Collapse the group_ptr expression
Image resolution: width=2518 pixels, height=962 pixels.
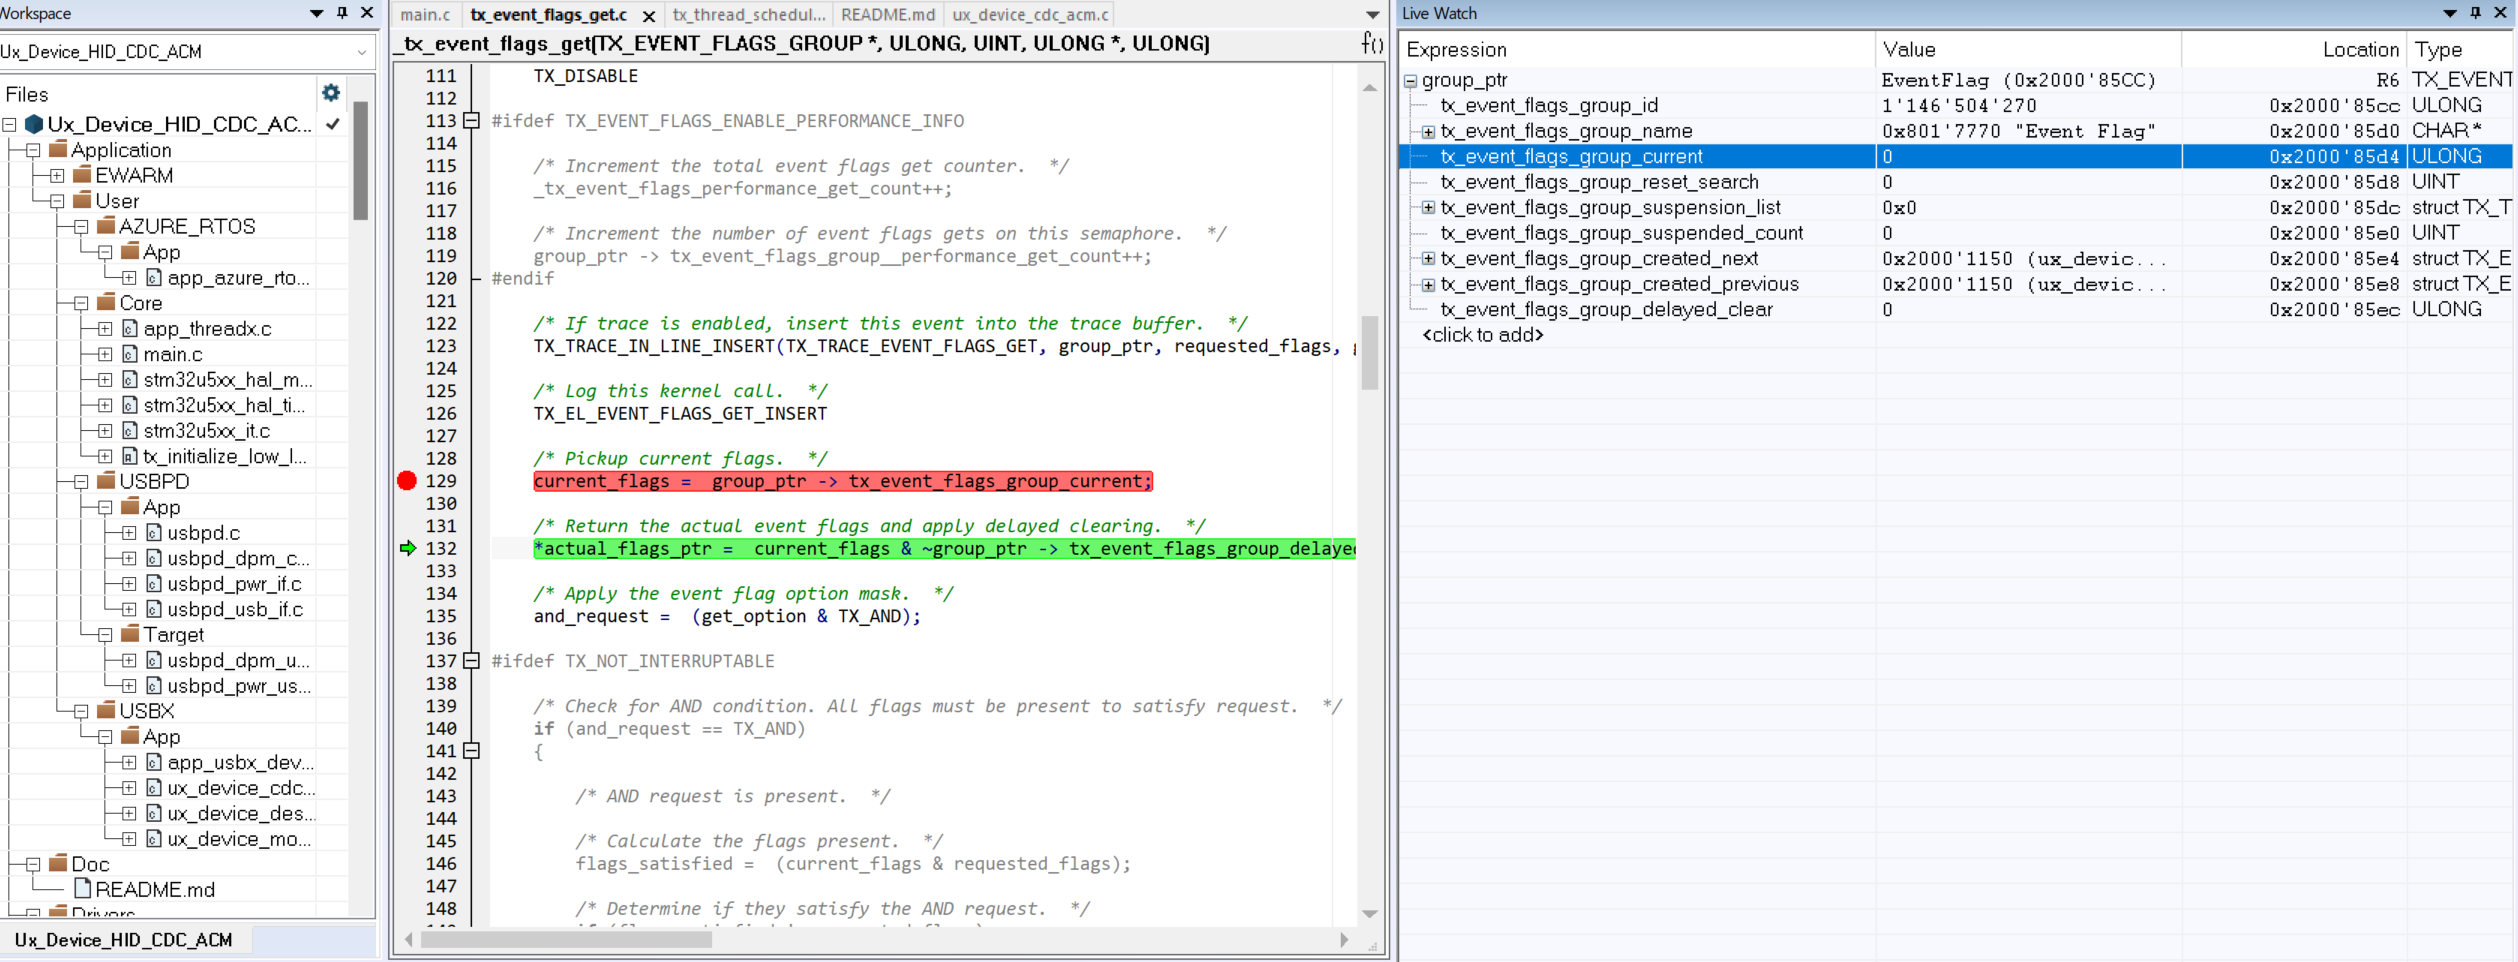click(1410, 80)
